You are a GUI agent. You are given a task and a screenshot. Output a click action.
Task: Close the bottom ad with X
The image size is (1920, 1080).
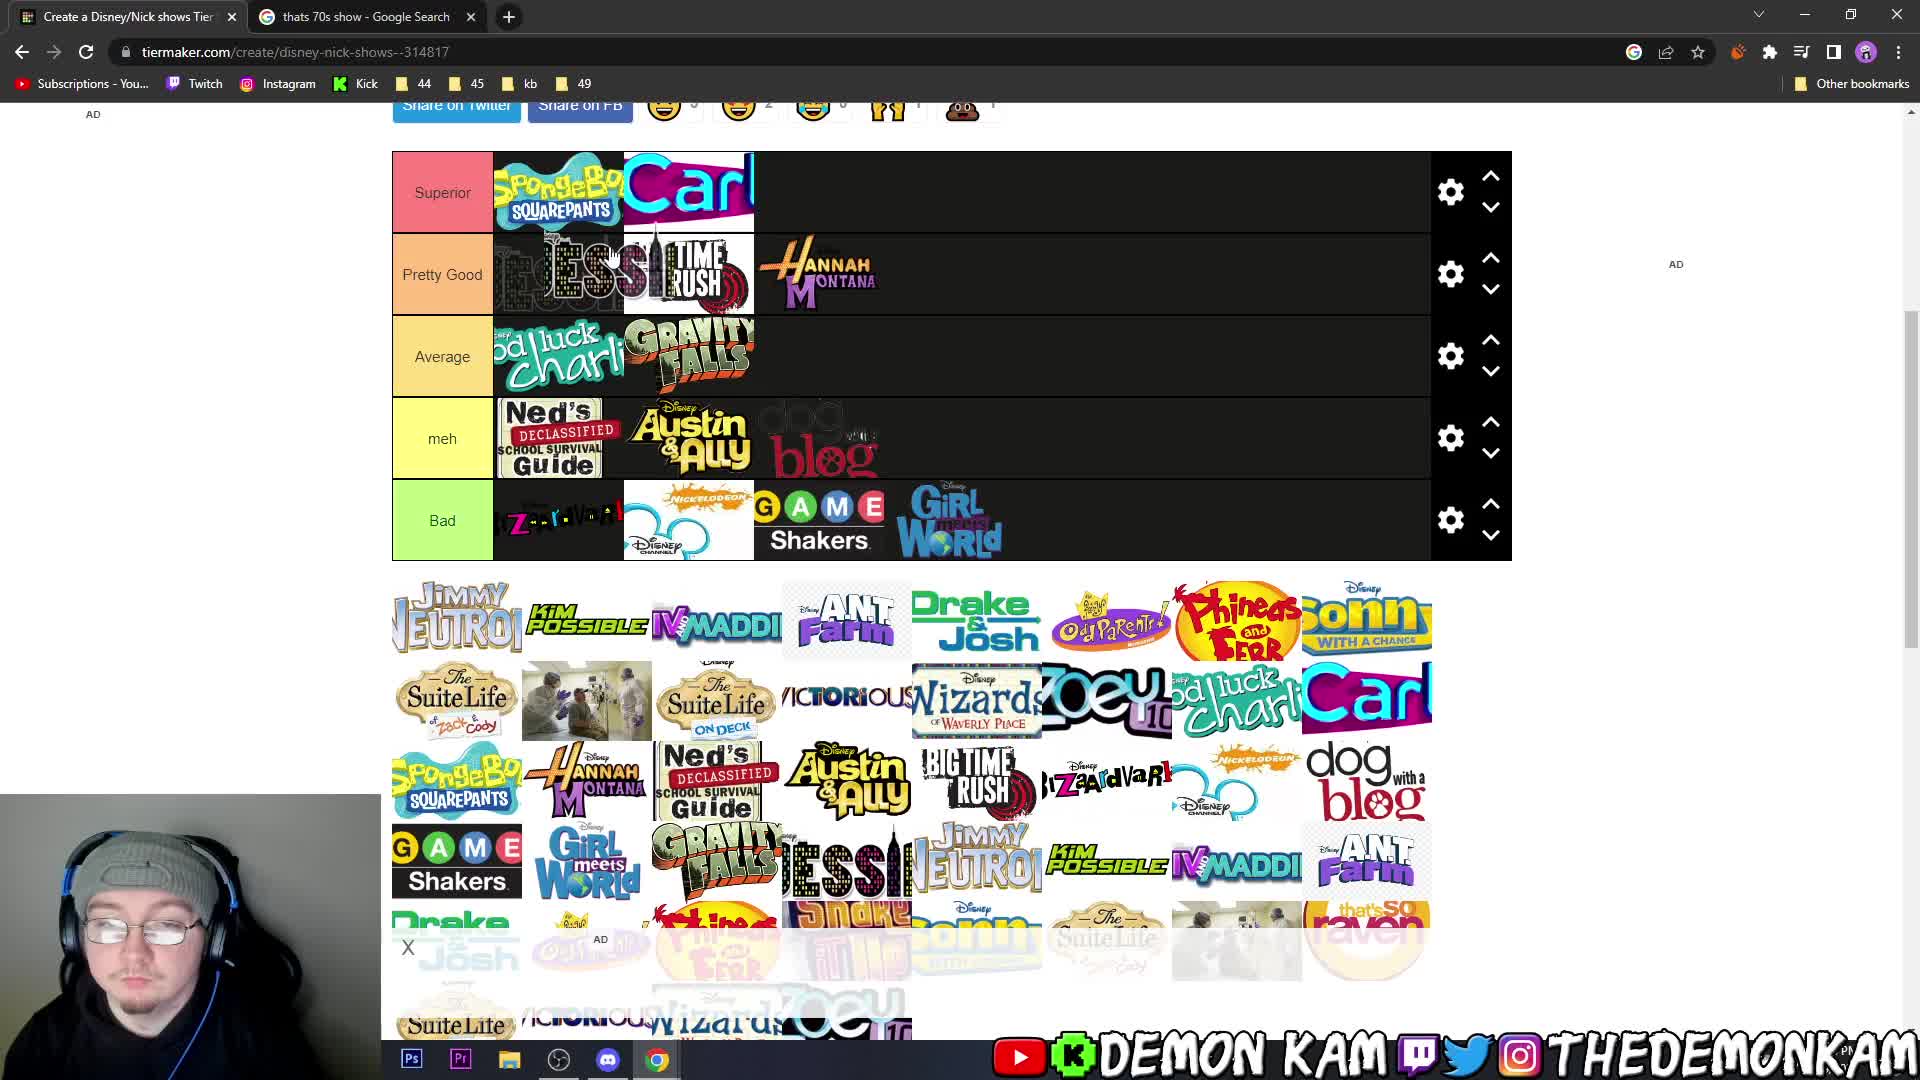coord(408,948)
